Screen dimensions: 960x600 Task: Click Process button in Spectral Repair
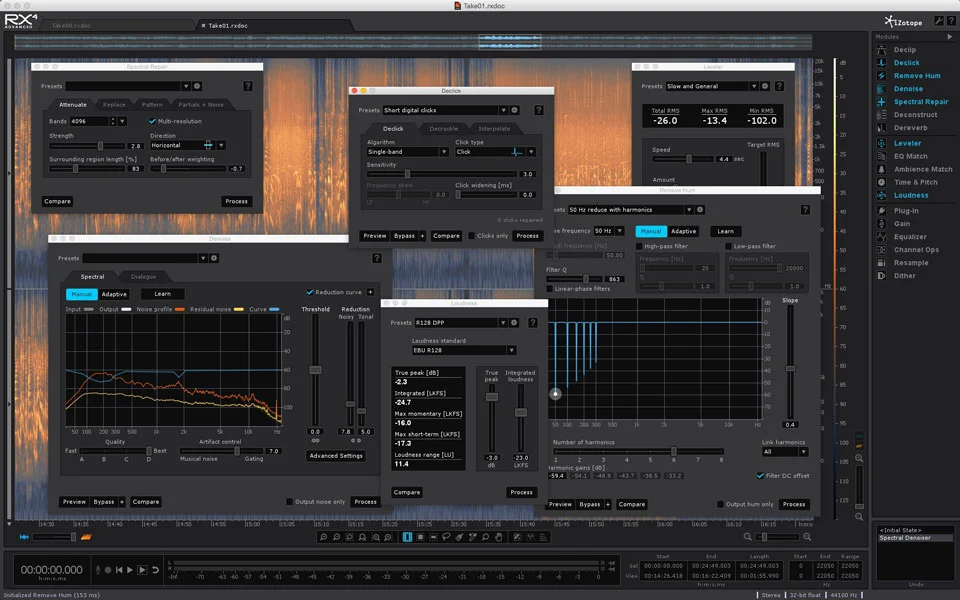(x=236, y=201)
